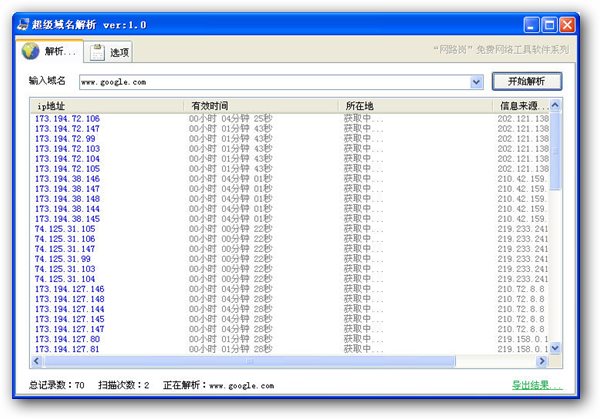This screenshot has width=600, height=419.
Task: Select row 173.194.127.81
Action: (290, 349)
